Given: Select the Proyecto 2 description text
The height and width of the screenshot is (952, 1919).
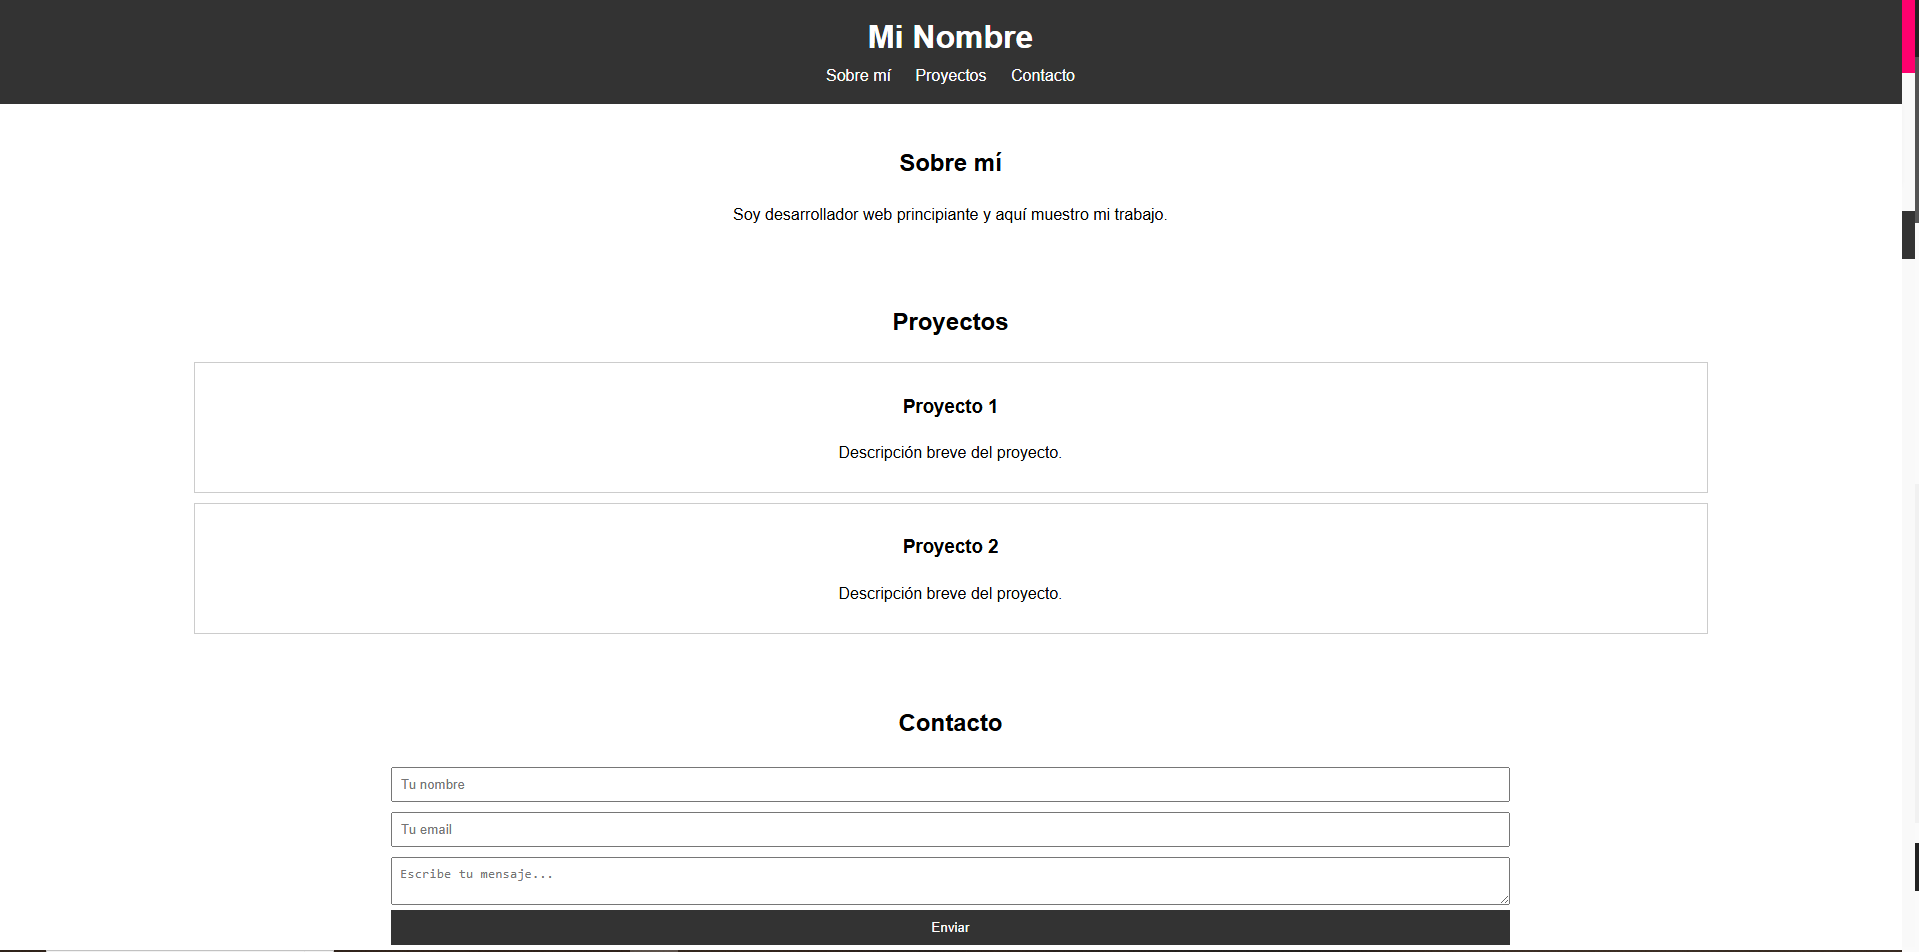Looking at the screenshot, I should tap(949, 594).
